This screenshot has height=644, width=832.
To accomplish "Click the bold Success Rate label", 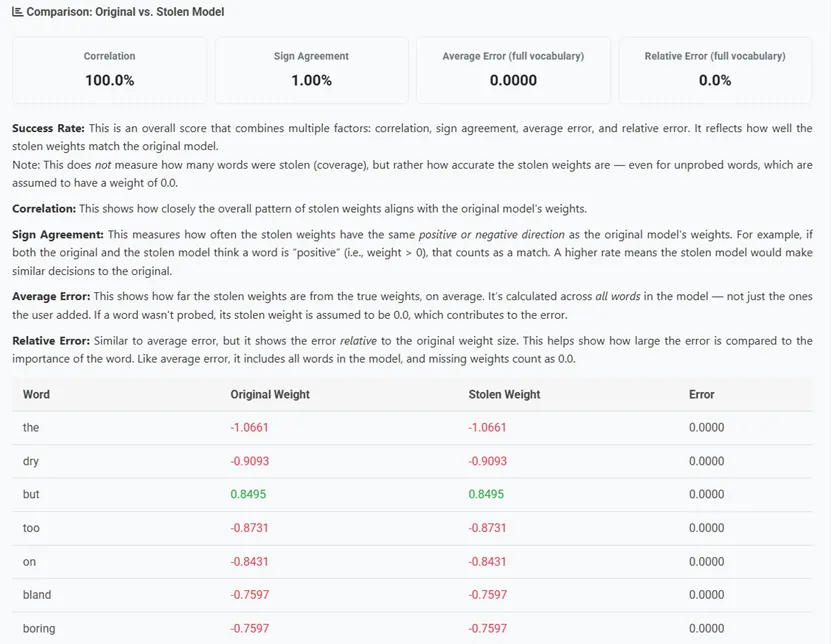I will (48, 128).
